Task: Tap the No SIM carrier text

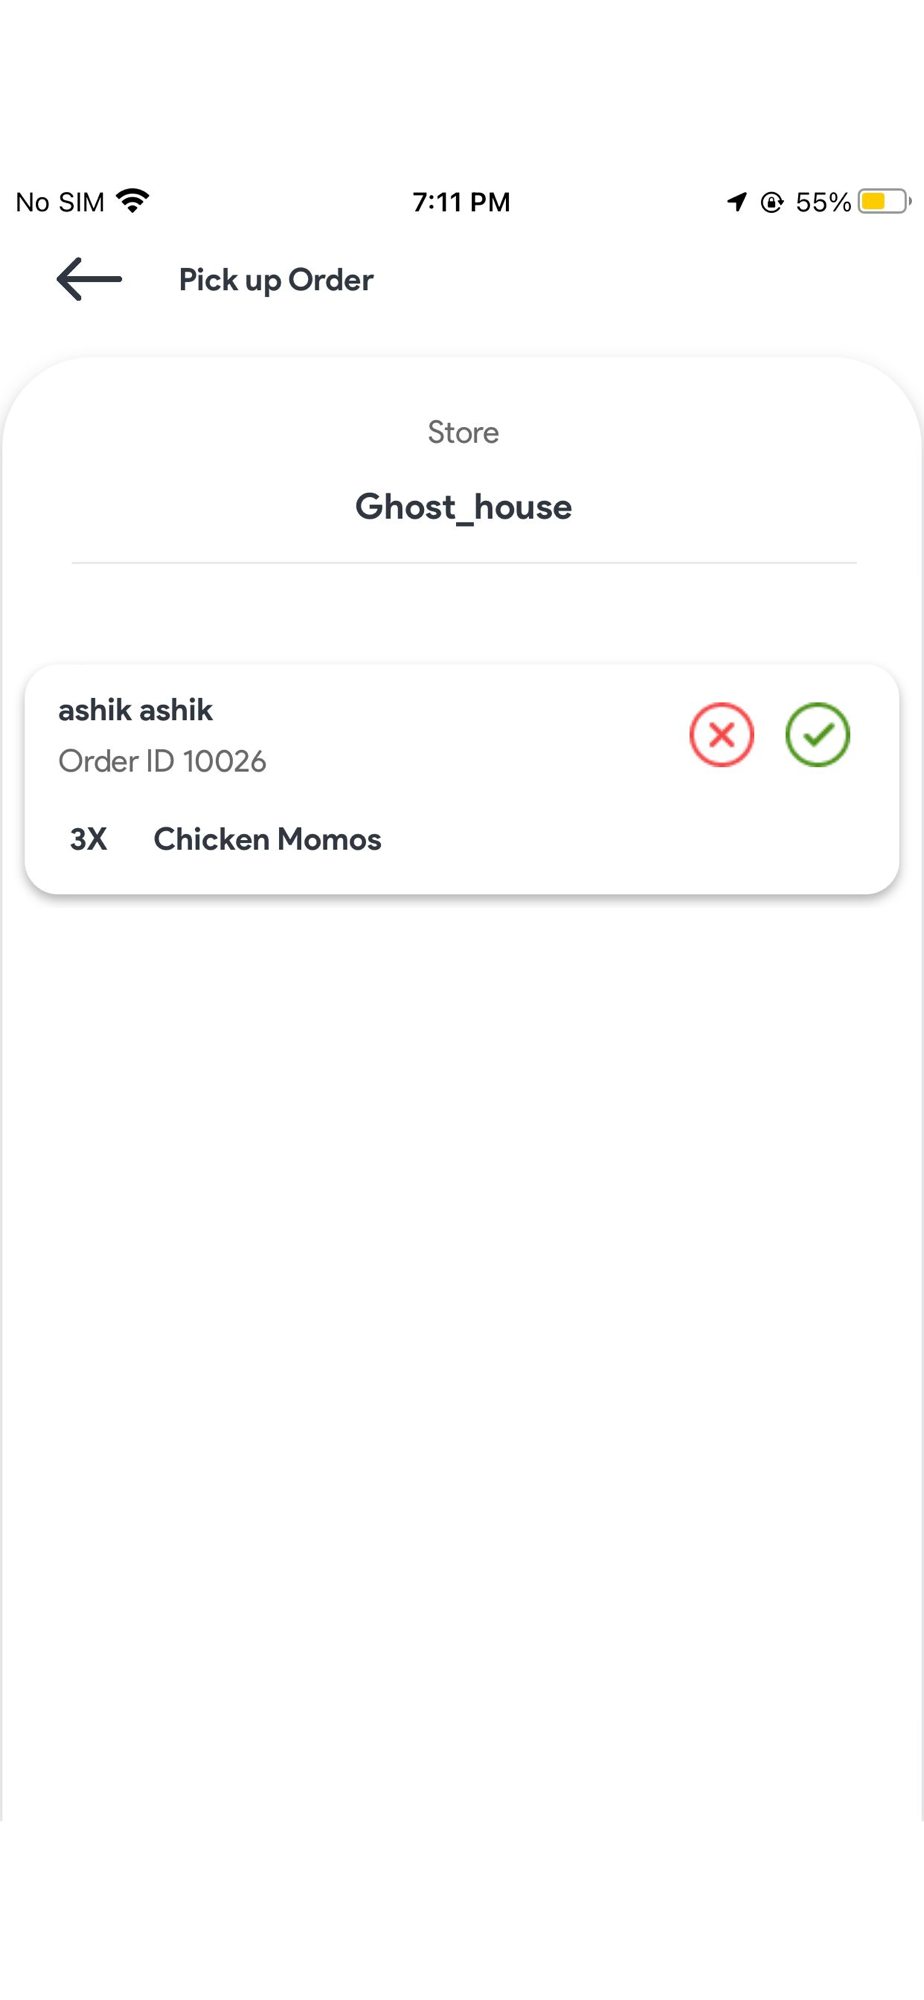Action: point(60,202)
